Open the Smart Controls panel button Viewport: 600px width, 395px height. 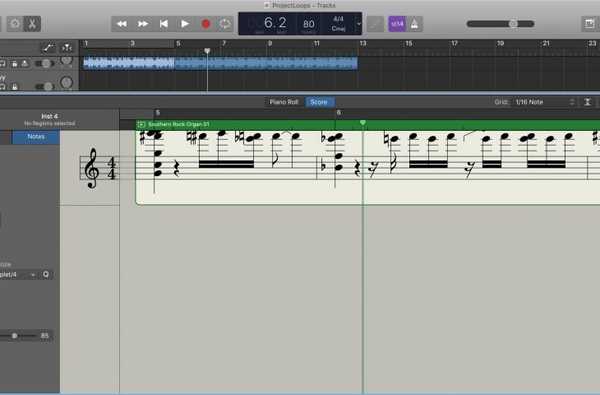coord(15,24)
